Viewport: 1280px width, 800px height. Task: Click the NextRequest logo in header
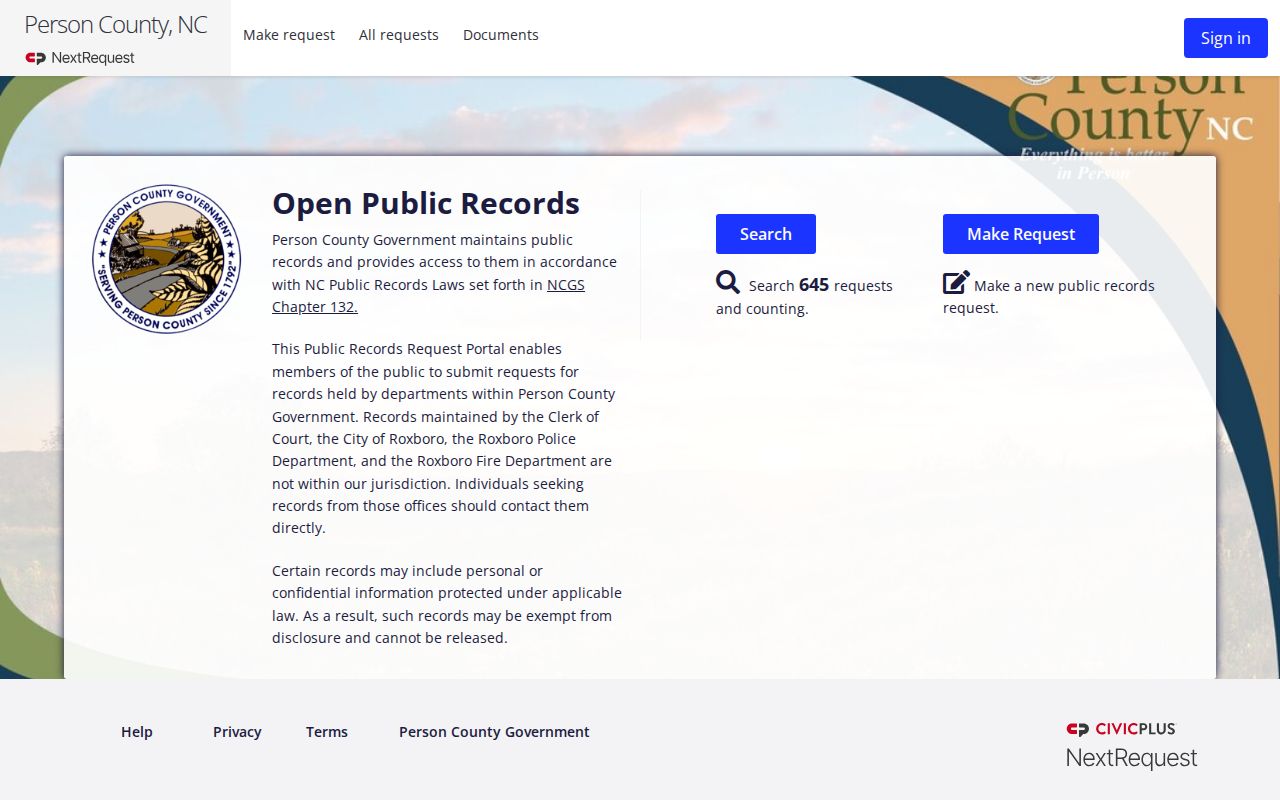click(80, 58)
